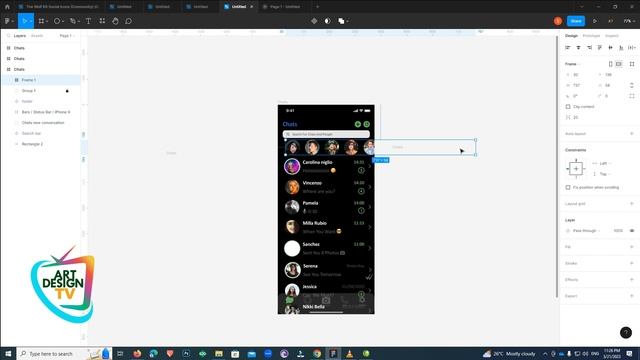Select portrait frame orientation
640x360 pixels.
point(611,64)
